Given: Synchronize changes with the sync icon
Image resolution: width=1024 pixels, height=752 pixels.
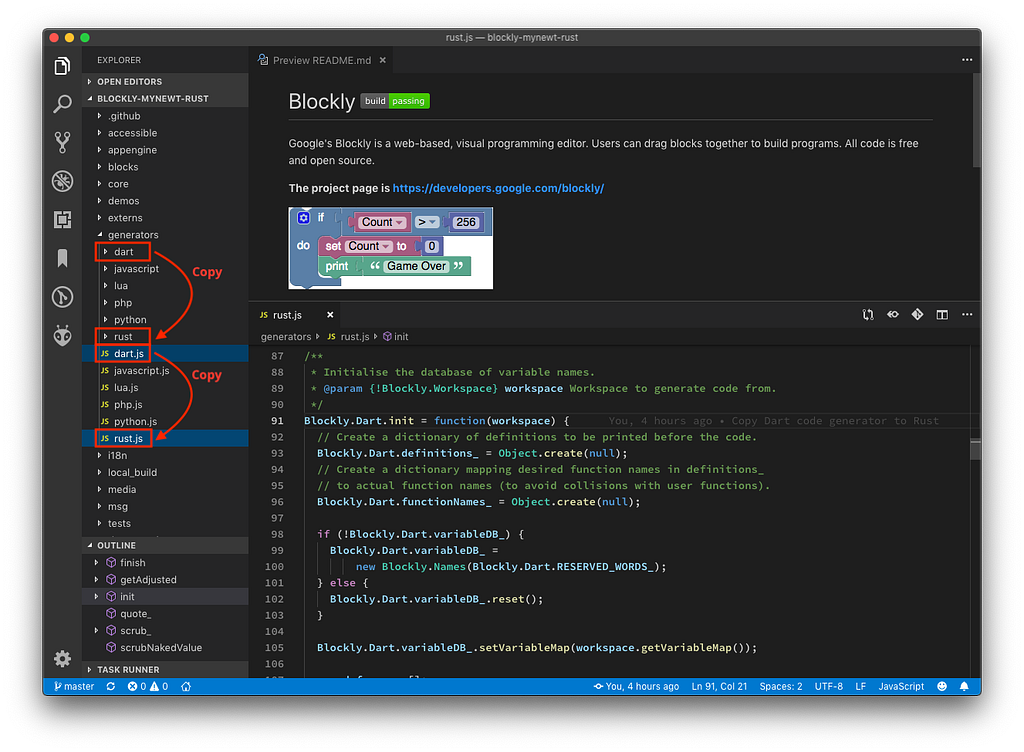Looking at the screenshot, I should 110,686.
